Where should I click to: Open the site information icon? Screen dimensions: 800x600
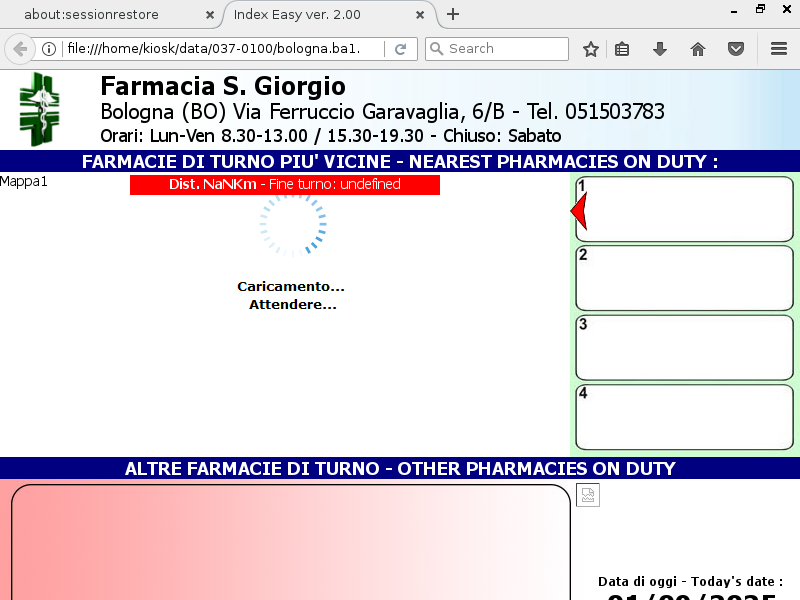click(48, 49)
